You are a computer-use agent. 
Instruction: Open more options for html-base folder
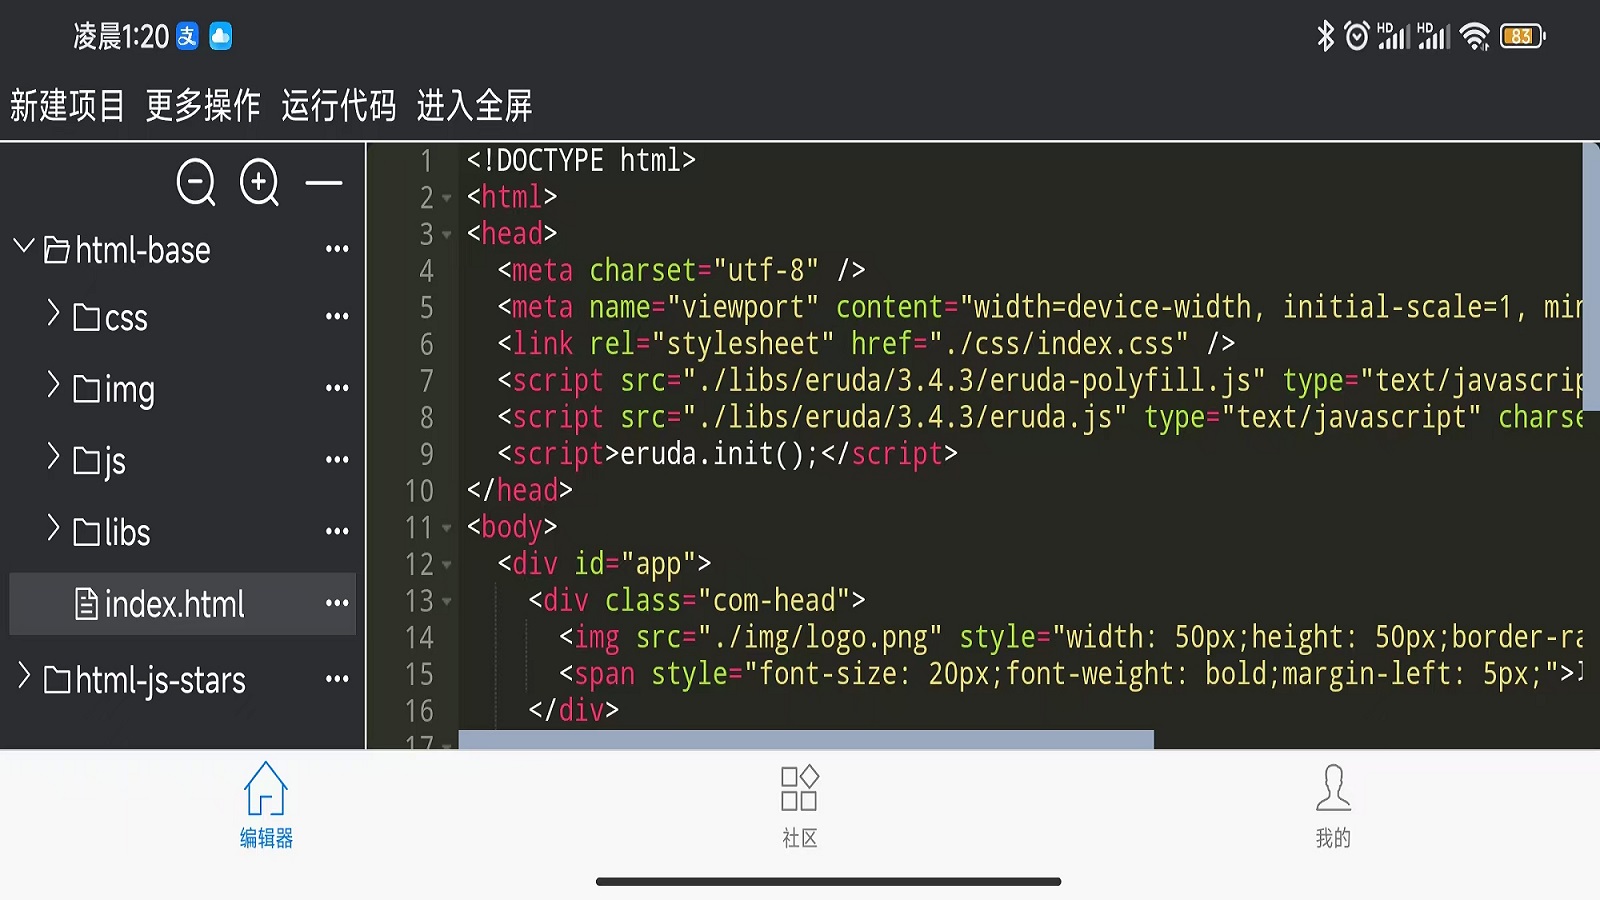337,248
